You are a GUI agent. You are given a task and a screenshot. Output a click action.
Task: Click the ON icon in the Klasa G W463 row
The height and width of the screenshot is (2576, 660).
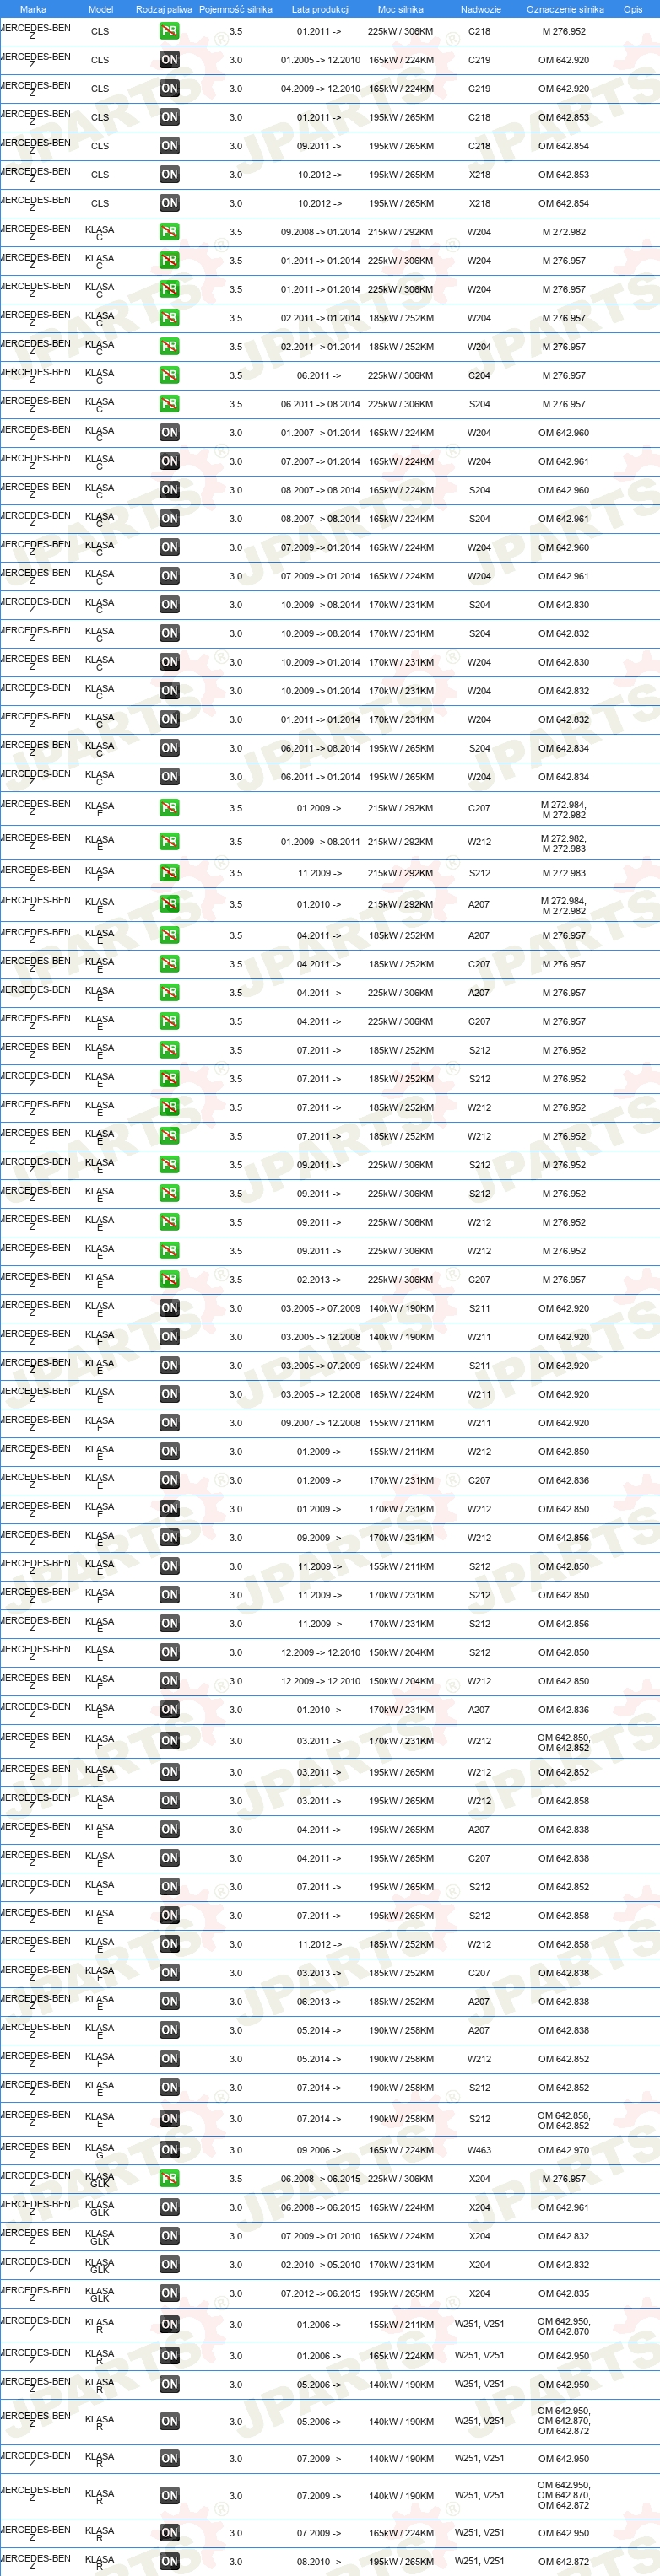click(169, 2150)
